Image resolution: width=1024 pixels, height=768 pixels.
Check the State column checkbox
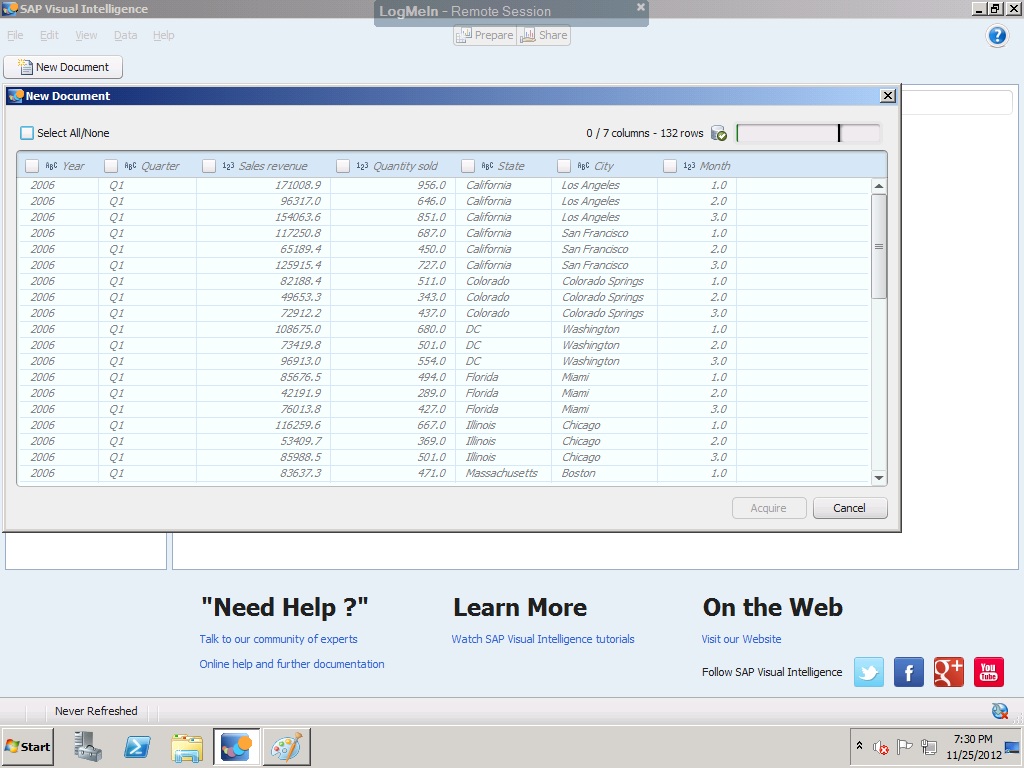pos(468,166)
